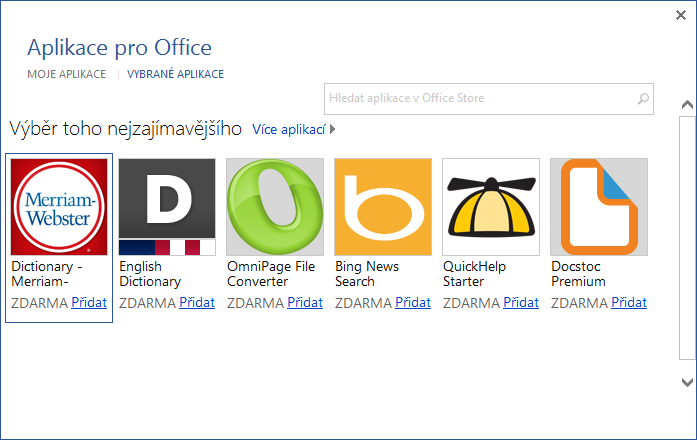Click the Aplikace pro Office title
This screenshot has width=697, height=440.
coord(120,48)
